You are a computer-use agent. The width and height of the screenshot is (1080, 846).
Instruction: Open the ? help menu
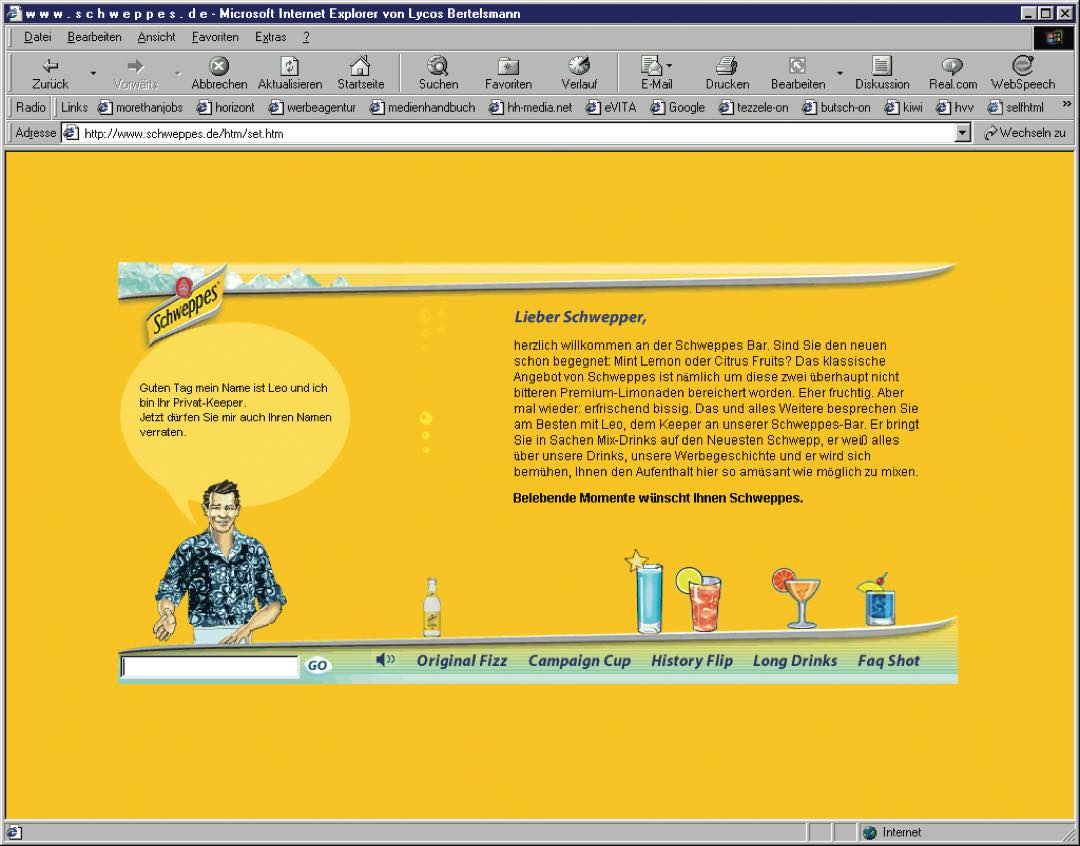click(x=306, y=37)
